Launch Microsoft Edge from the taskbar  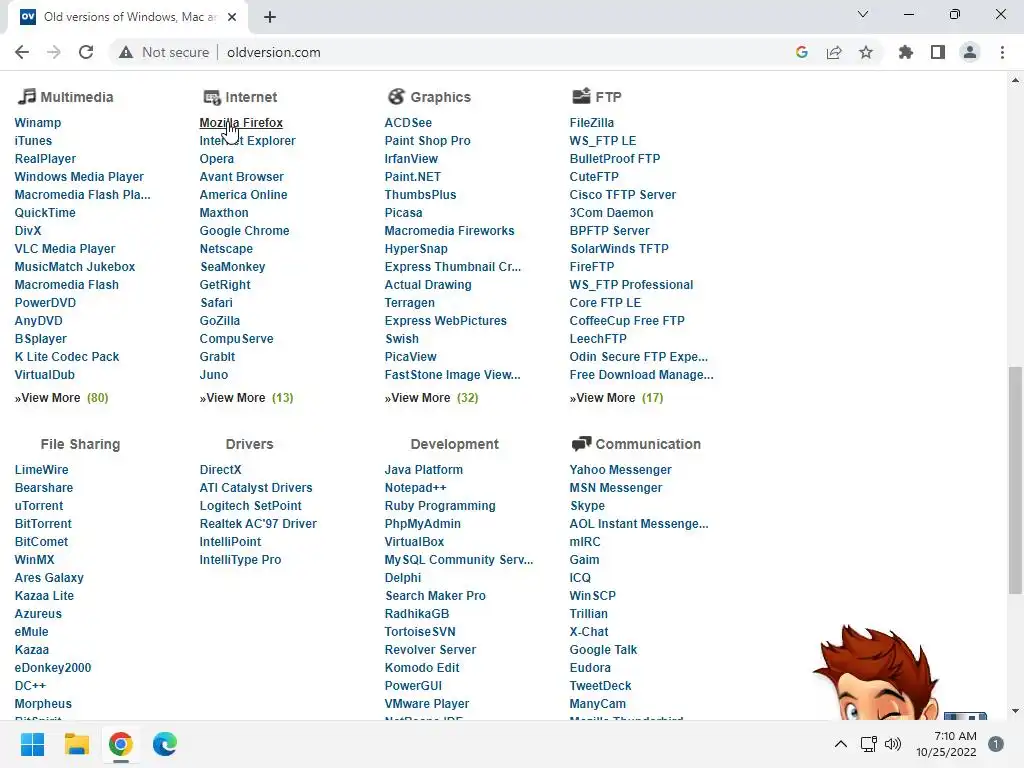(165, 744)
